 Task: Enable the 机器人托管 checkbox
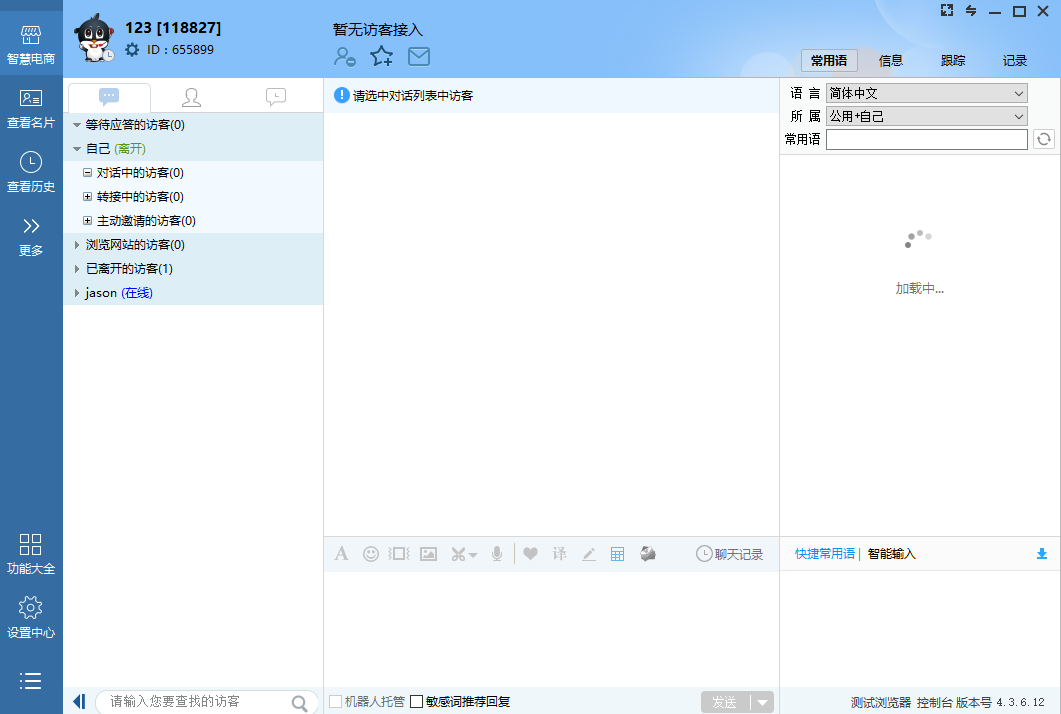(336, 702)
